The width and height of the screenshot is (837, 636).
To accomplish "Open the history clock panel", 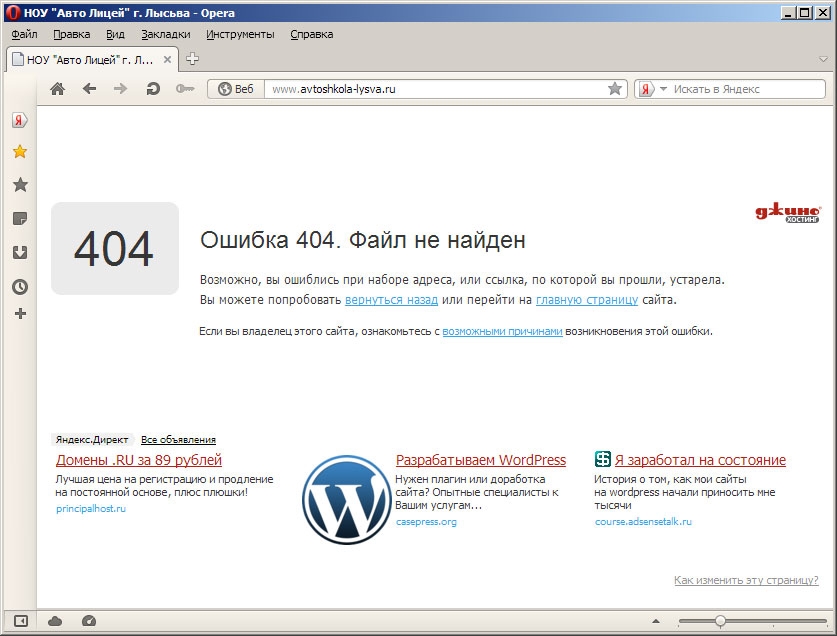I will tap(20, 287).
